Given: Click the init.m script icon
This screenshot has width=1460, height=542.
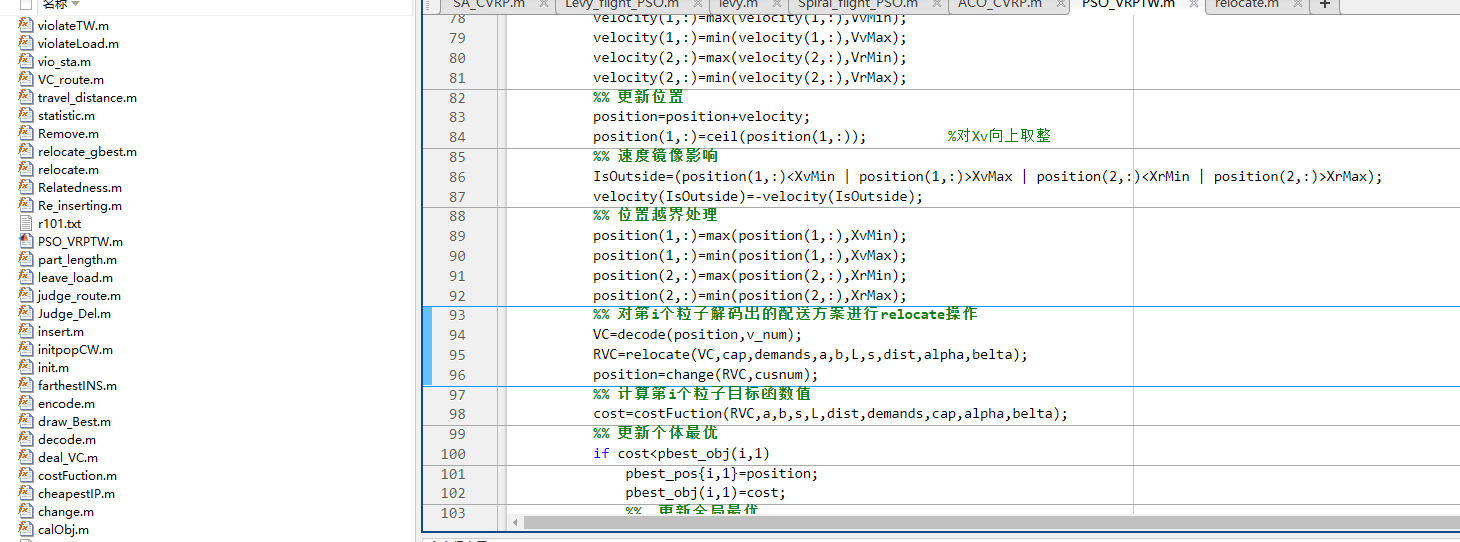Looking at the screenshot, I should pyautogui.click(x=27, y=368).
